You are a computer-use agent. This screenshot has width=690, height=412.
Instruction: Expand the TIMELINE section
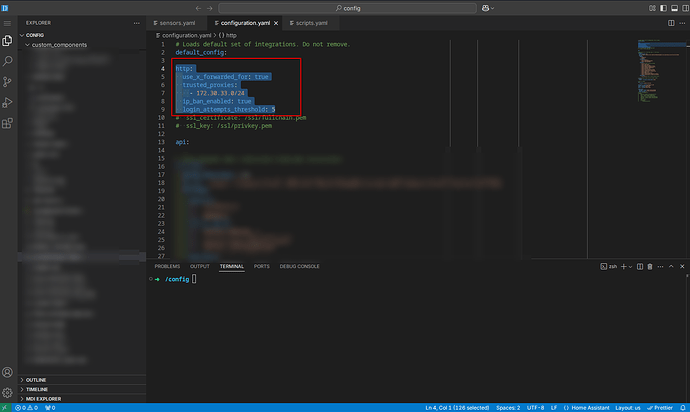point(82,389)
